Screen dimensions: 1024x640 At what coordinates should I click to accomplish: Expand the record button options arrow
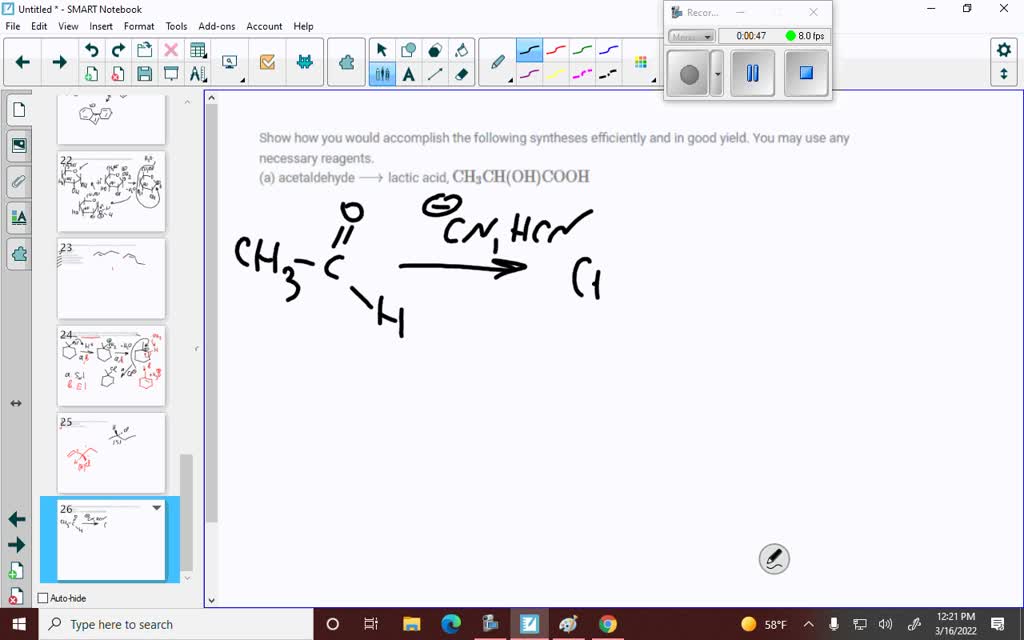[x=717, y=73]
